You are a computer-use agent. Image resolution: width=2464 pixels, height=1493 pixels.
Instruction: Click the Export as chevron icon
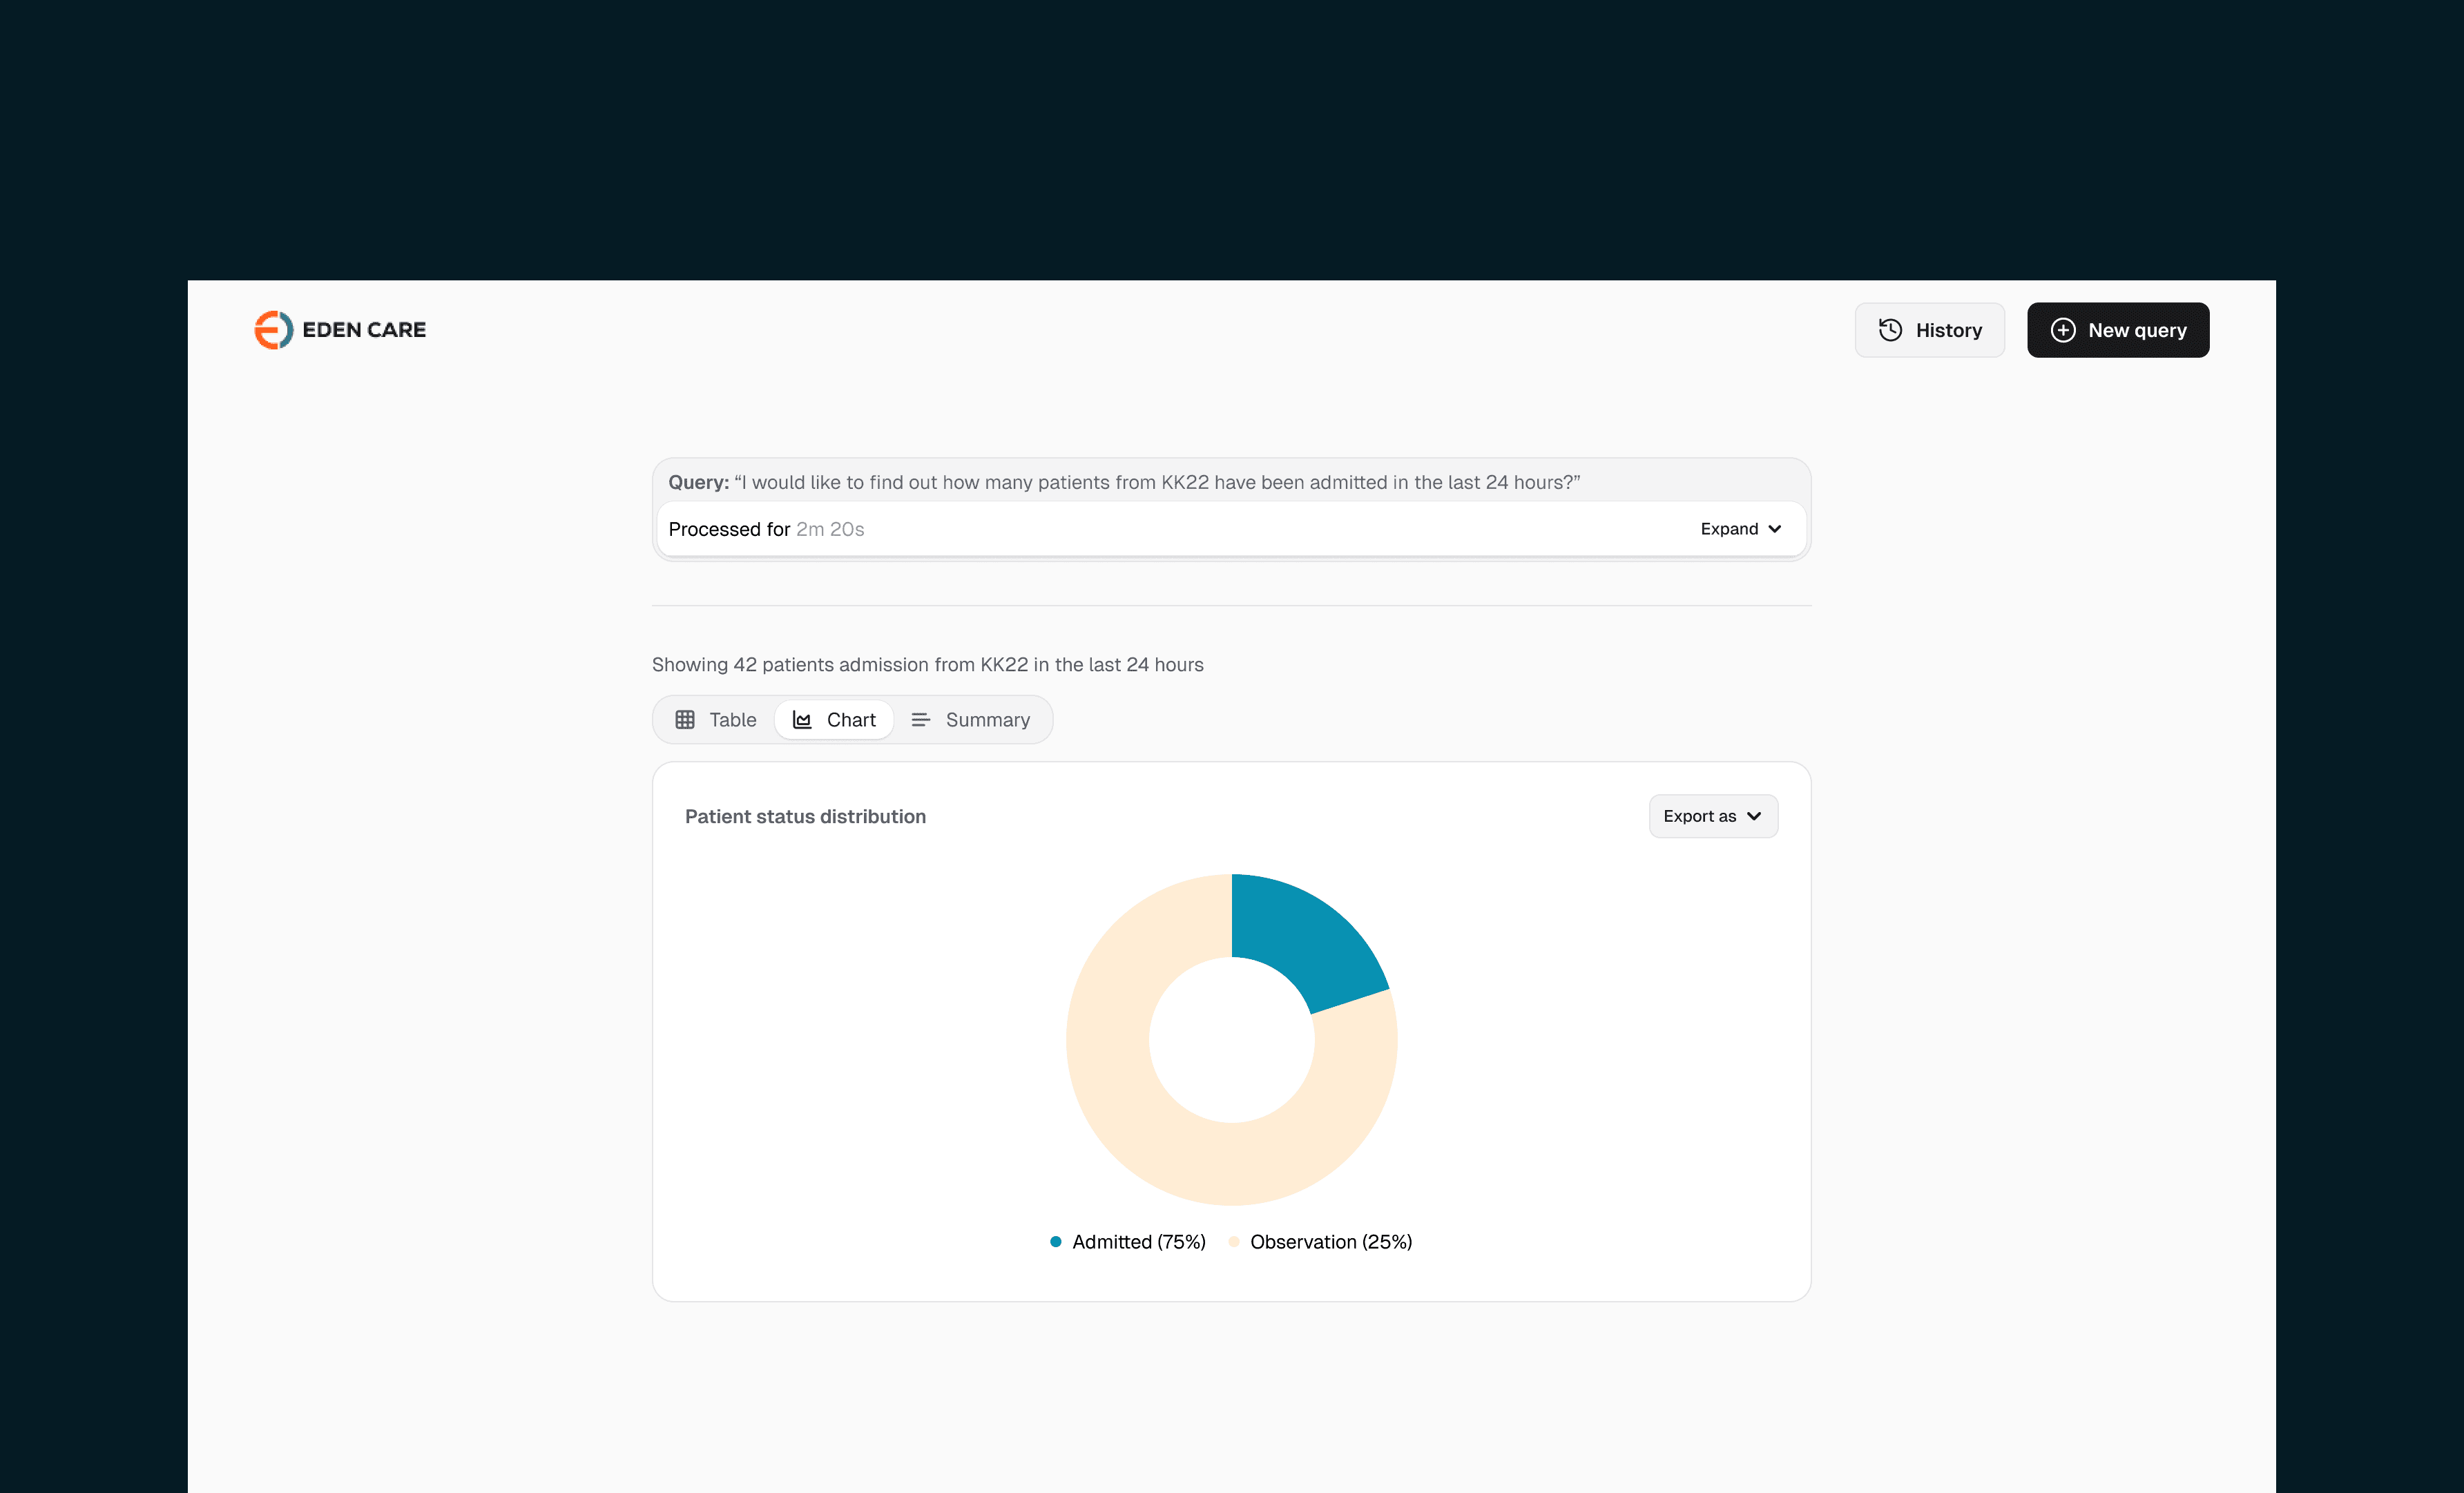coord(1753,816)
